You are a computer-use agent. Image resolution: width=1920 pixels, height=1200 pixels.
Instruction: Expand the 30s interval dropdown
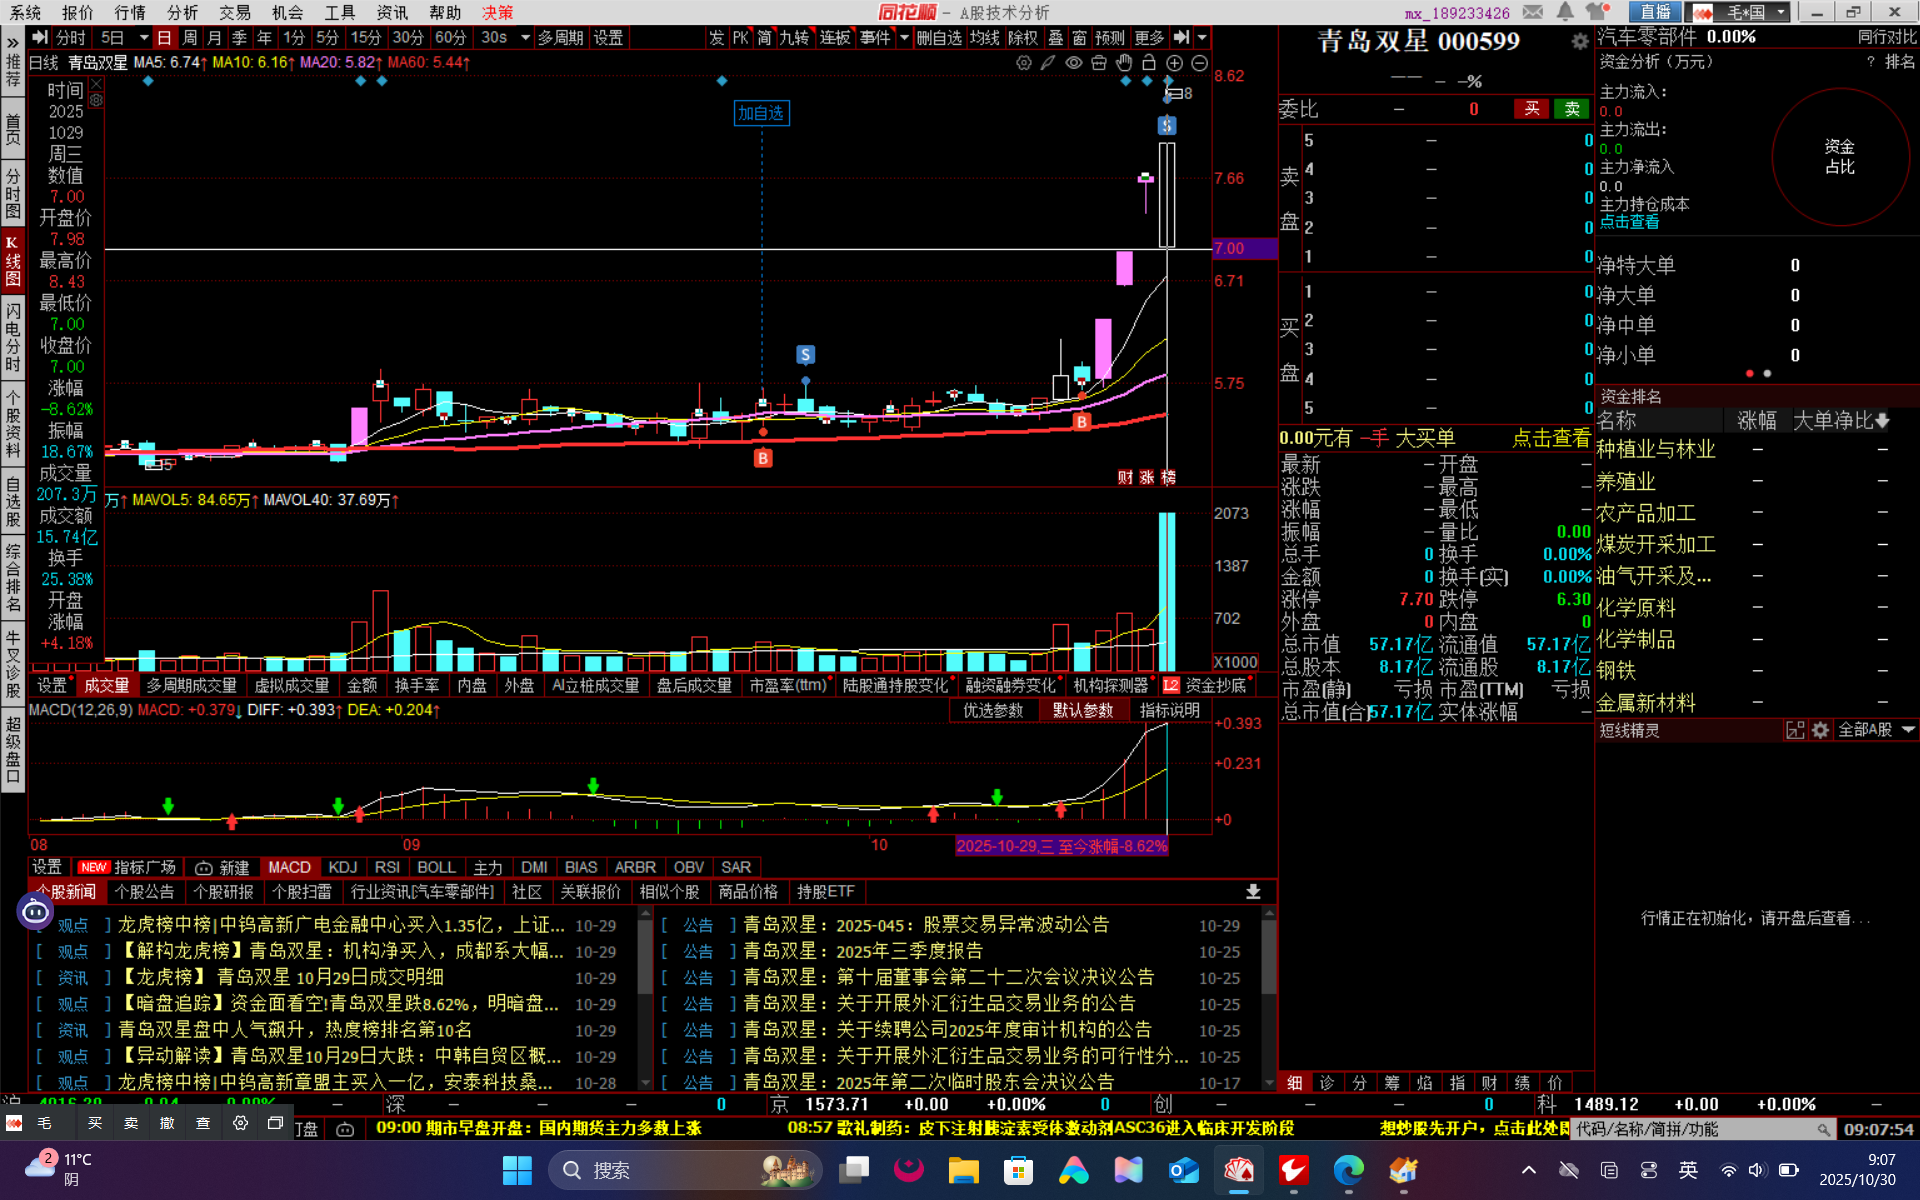point(525,38)
